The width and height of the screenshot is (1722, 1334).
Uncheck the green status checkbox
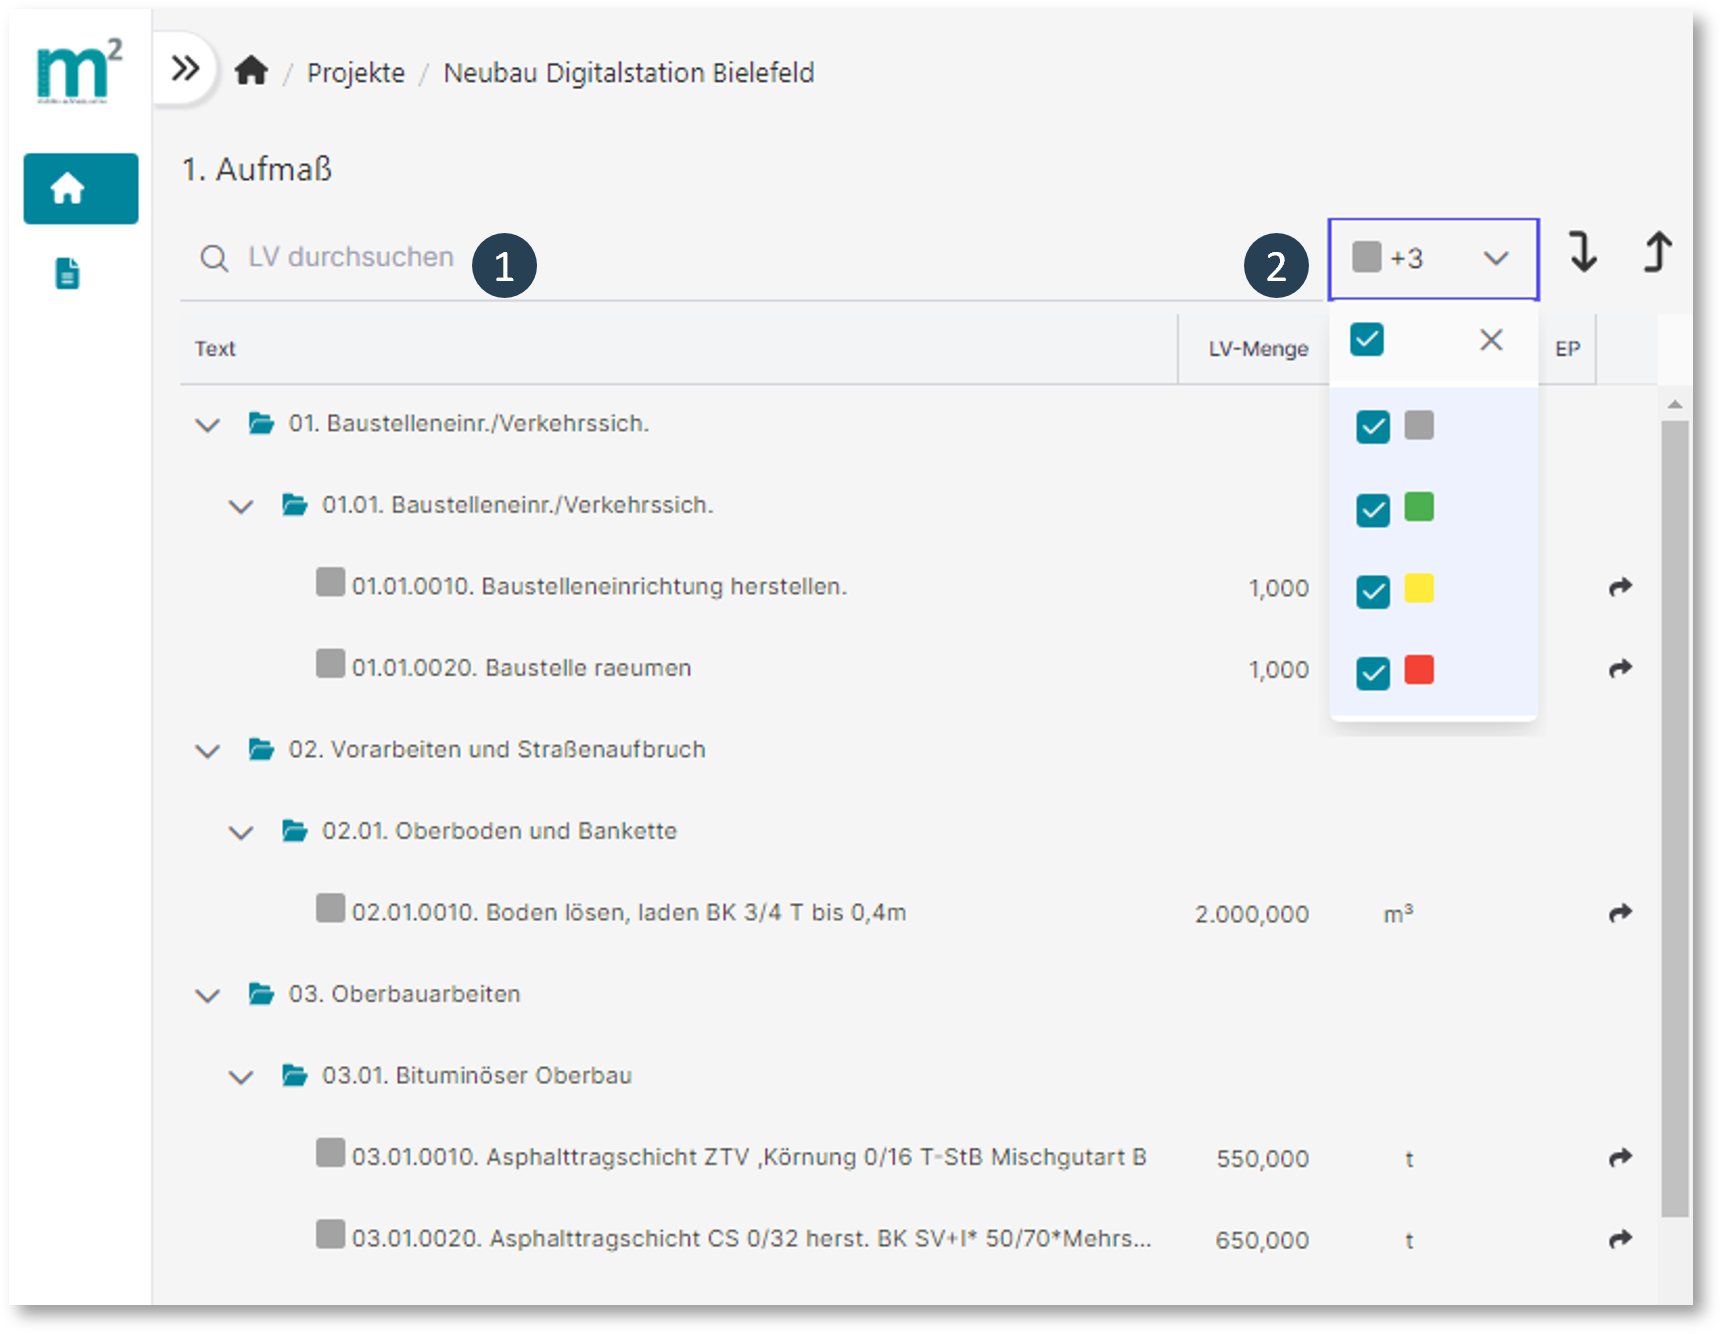(x=1373, y=509)
